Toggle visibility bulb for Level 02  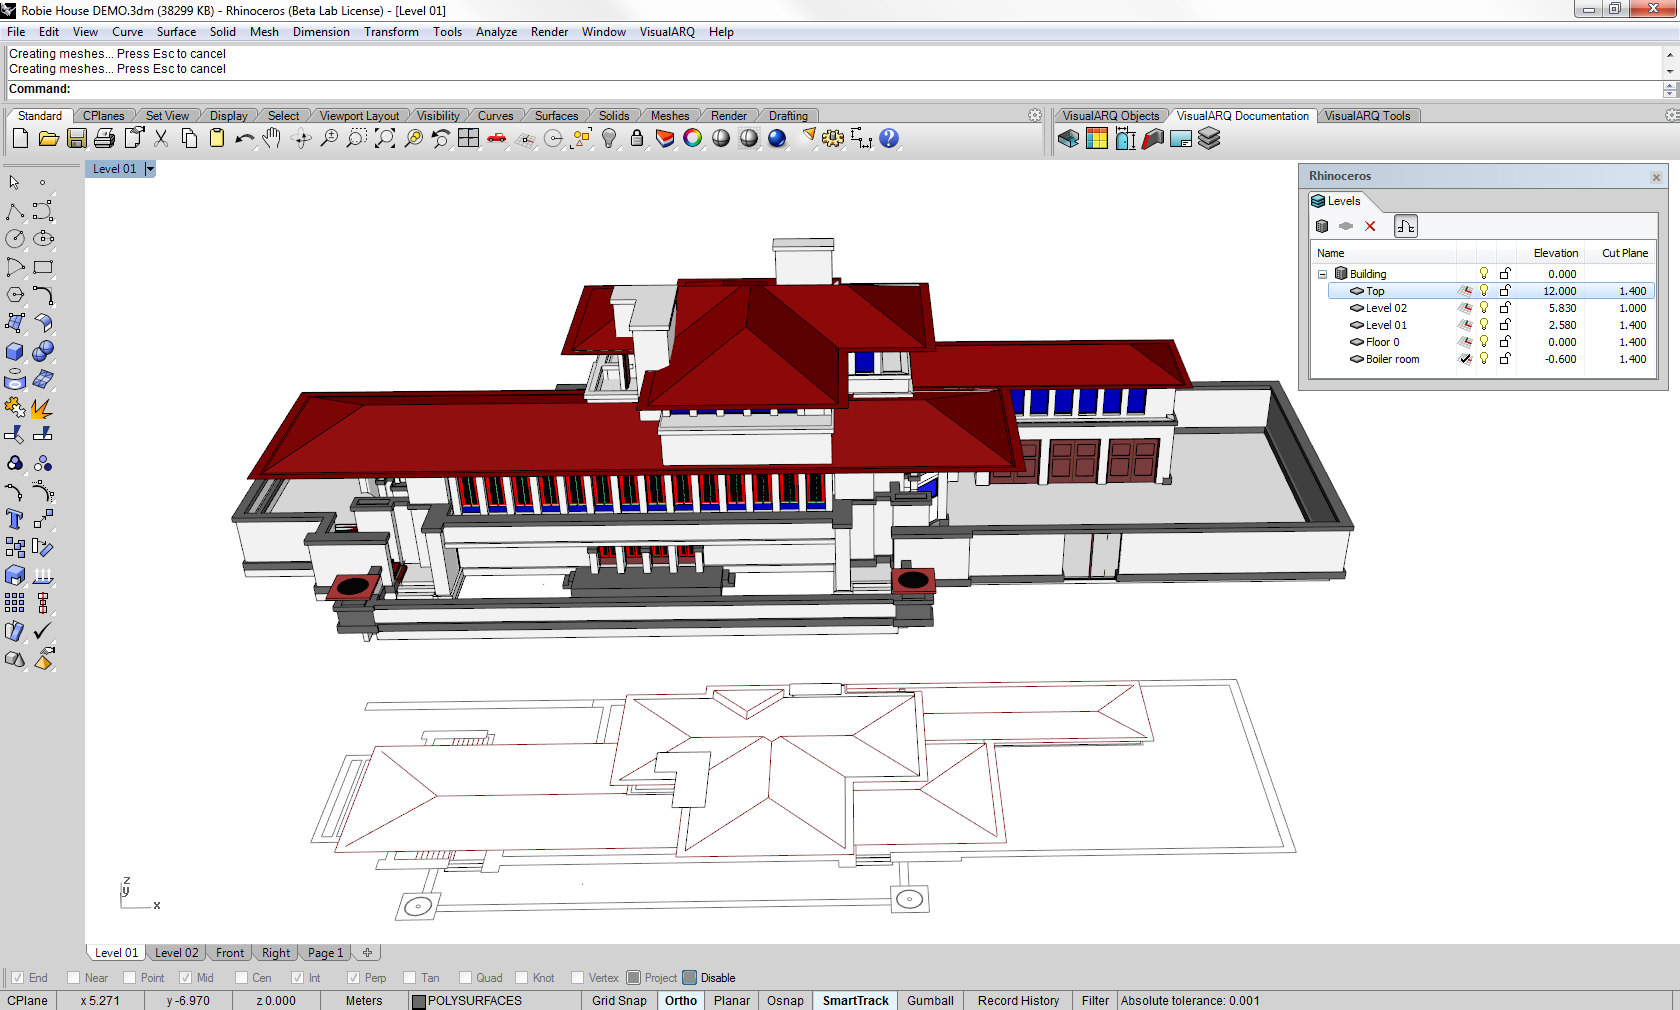1484,308
